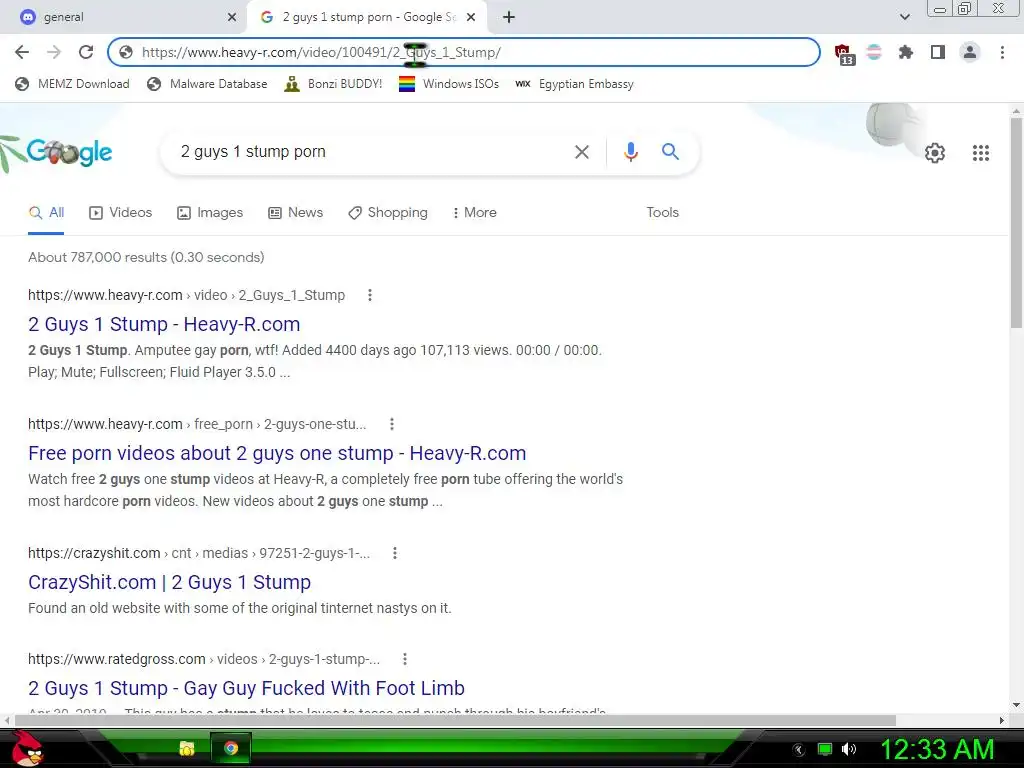Click "About 787,000 results" stats text
Viewport: 1024px width, 768px height.
pos(146,257)
